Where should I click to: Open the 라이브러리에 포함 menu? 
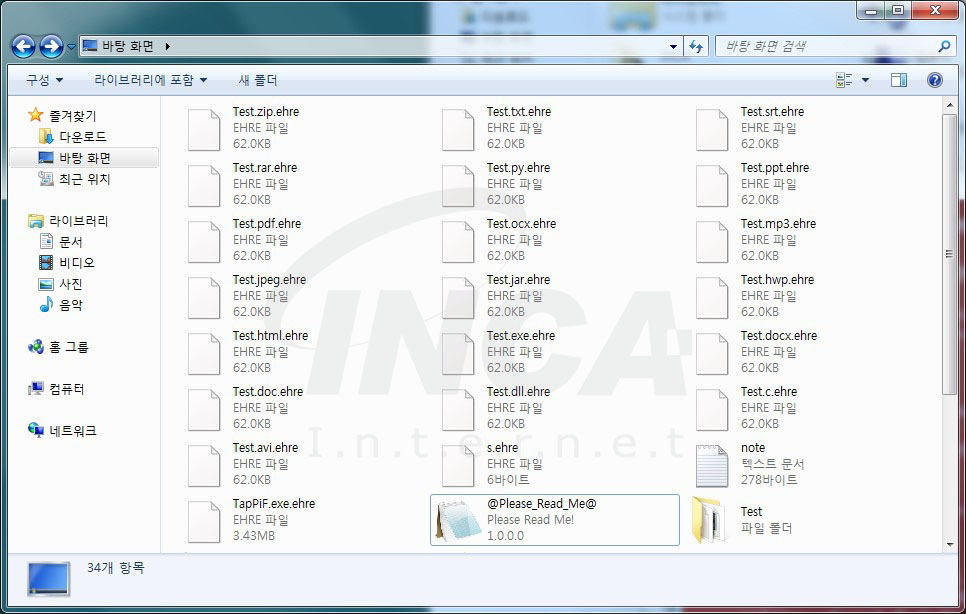pos(150,80)
